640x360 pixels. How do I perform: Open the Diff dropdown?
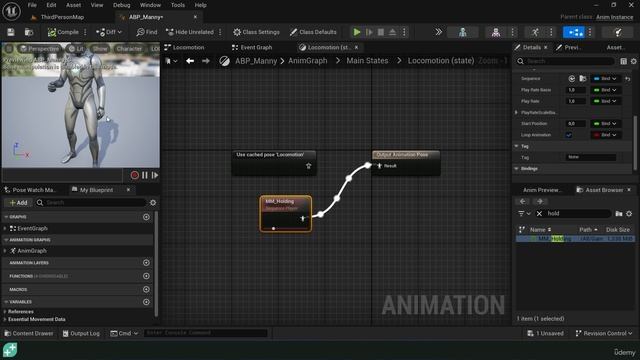[x=109, y=32]
